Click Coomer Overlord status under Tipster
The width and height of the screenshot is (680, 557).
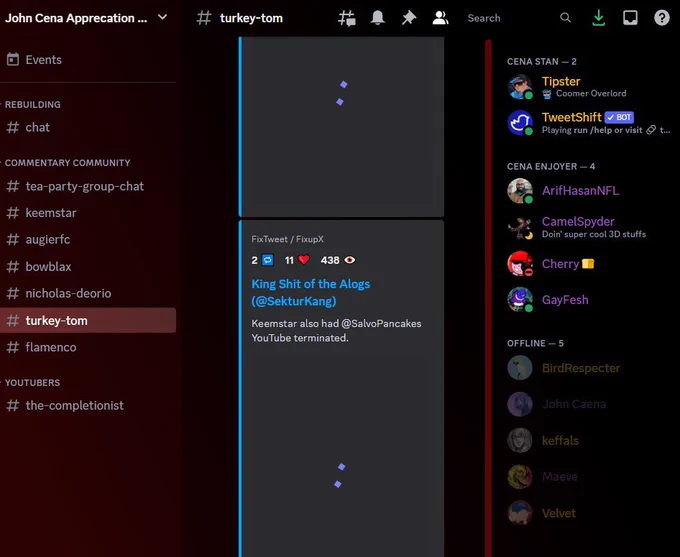(x=591, y=93)
